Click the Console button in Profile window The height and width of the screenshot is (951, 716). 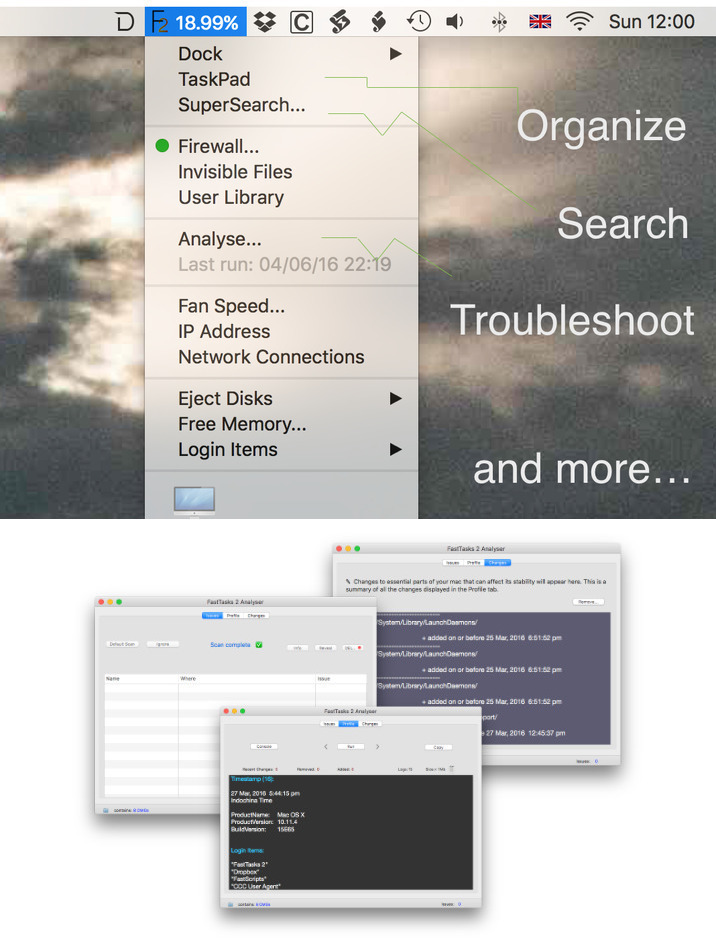[x=264, y=747]
